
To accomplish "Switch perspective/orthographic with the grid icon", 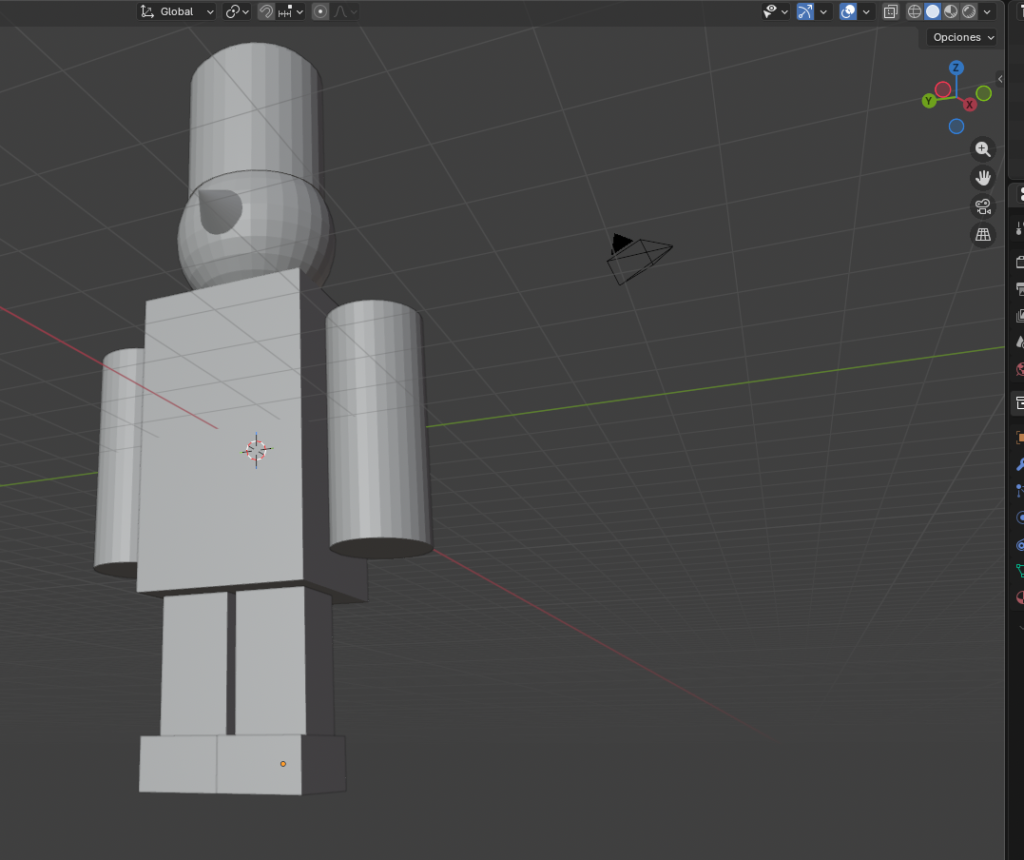I will coord(983,235).
